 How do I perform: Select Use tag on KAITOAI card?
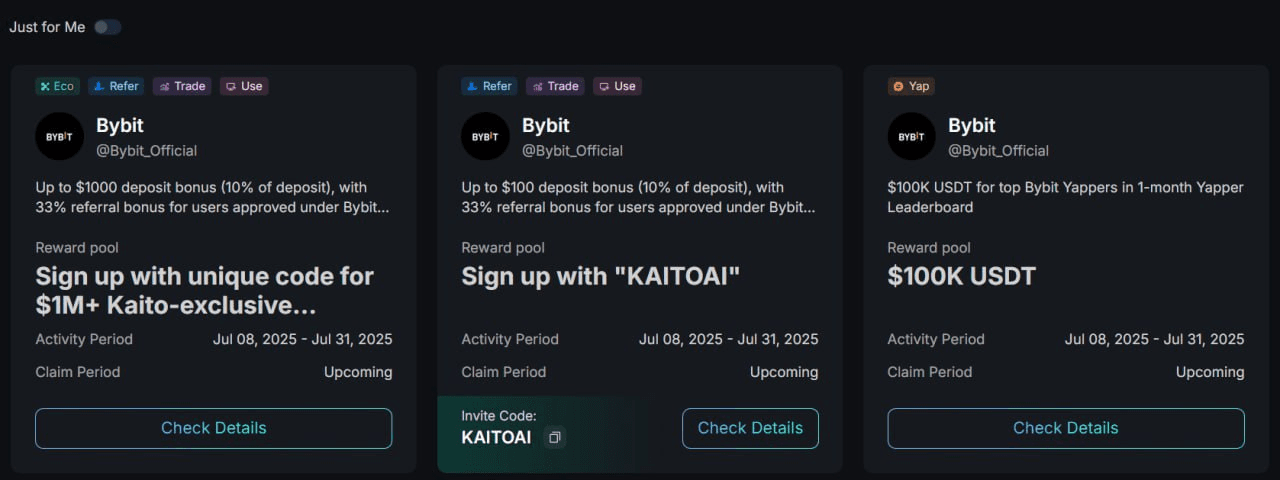(x=617, y=86)
